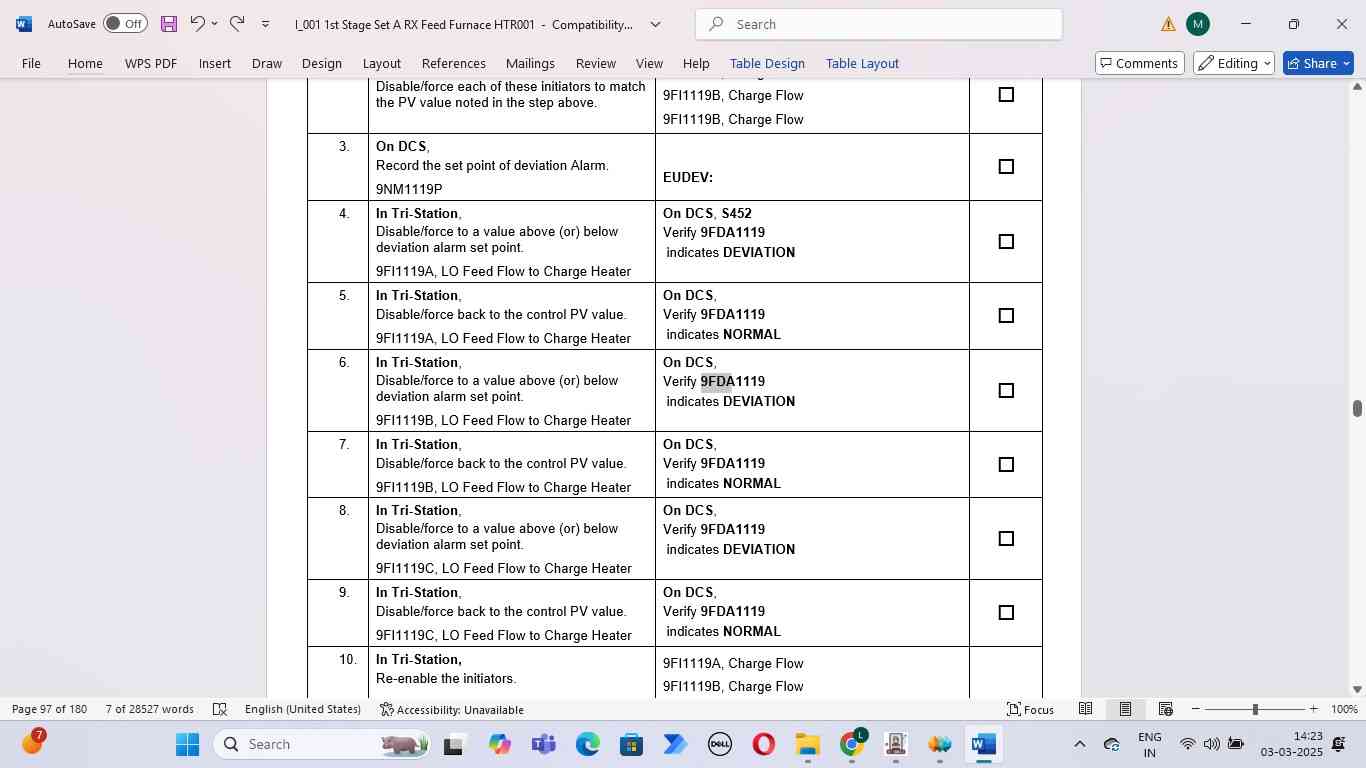The height and width of the screenshot is (768, 1366).
Task: Switch to Web Layout view
Action: pos(1165,709)
